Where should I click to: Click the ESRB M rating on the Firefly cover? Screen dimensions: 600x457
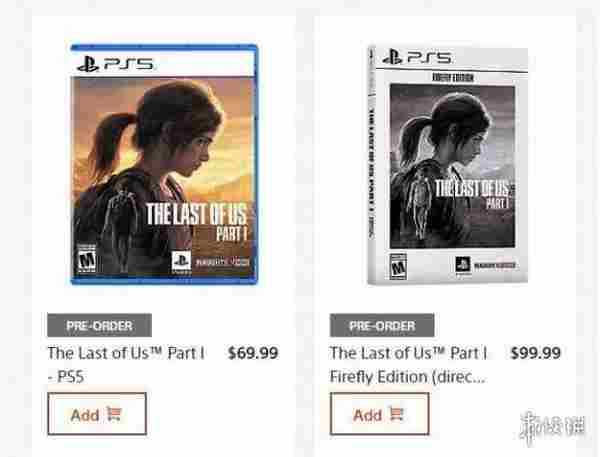399,269
